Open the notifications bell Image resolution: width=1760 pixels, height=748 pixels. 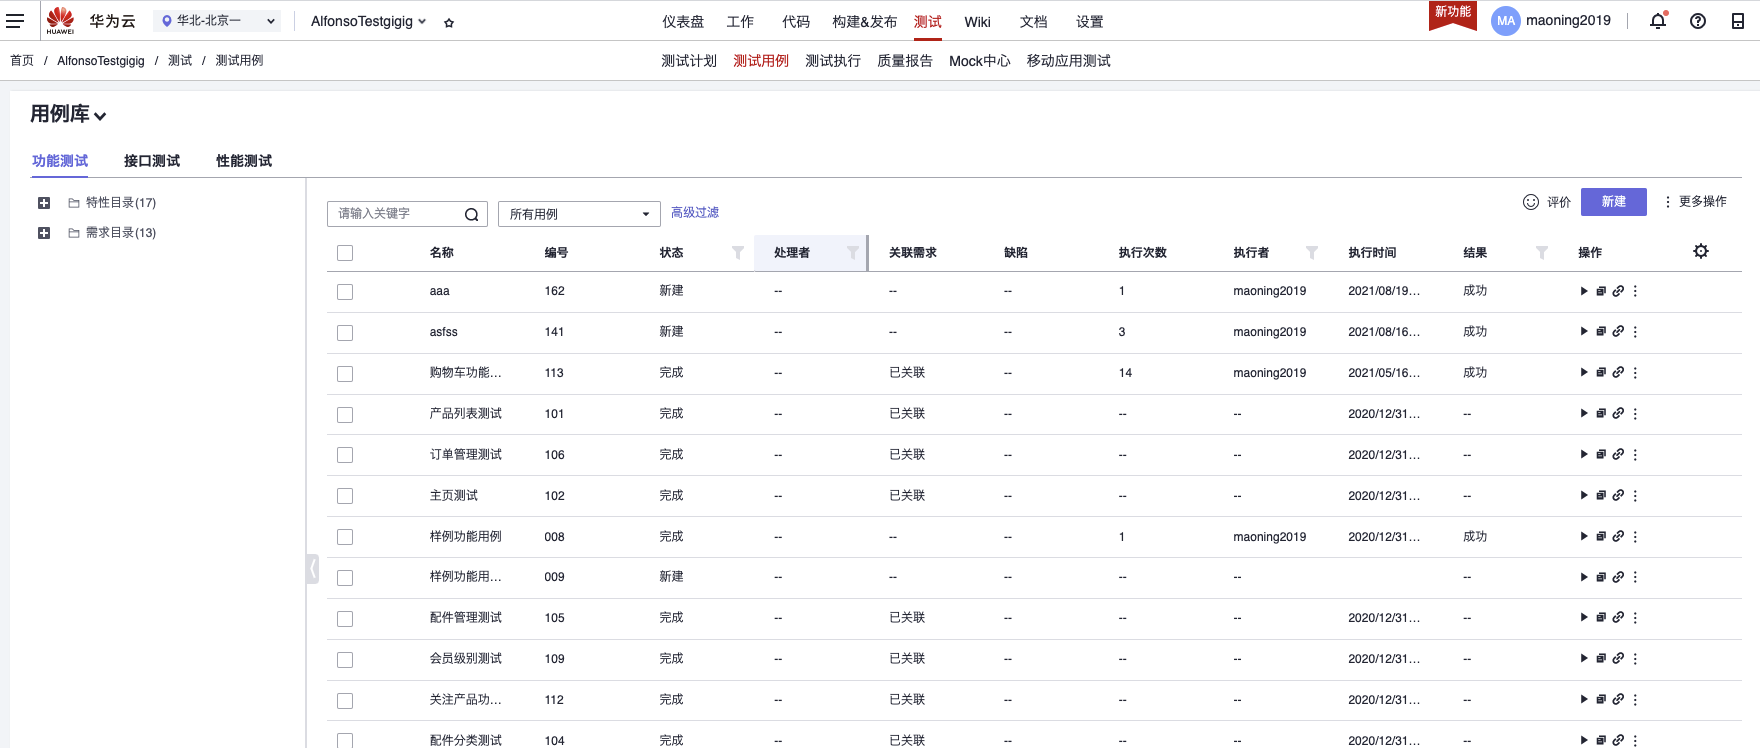tap(1658, 21)
